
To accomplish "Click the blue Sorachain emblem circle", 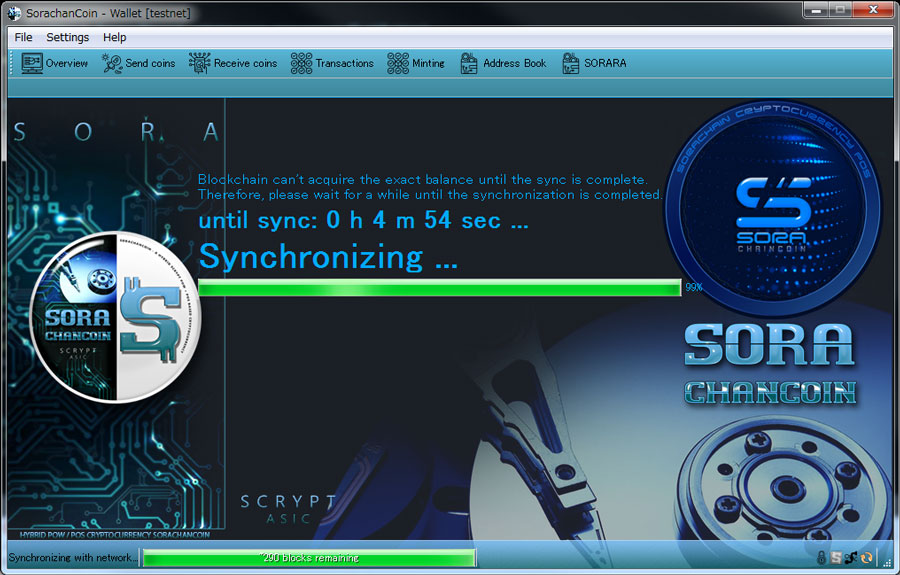I will [x=773, y=208].
